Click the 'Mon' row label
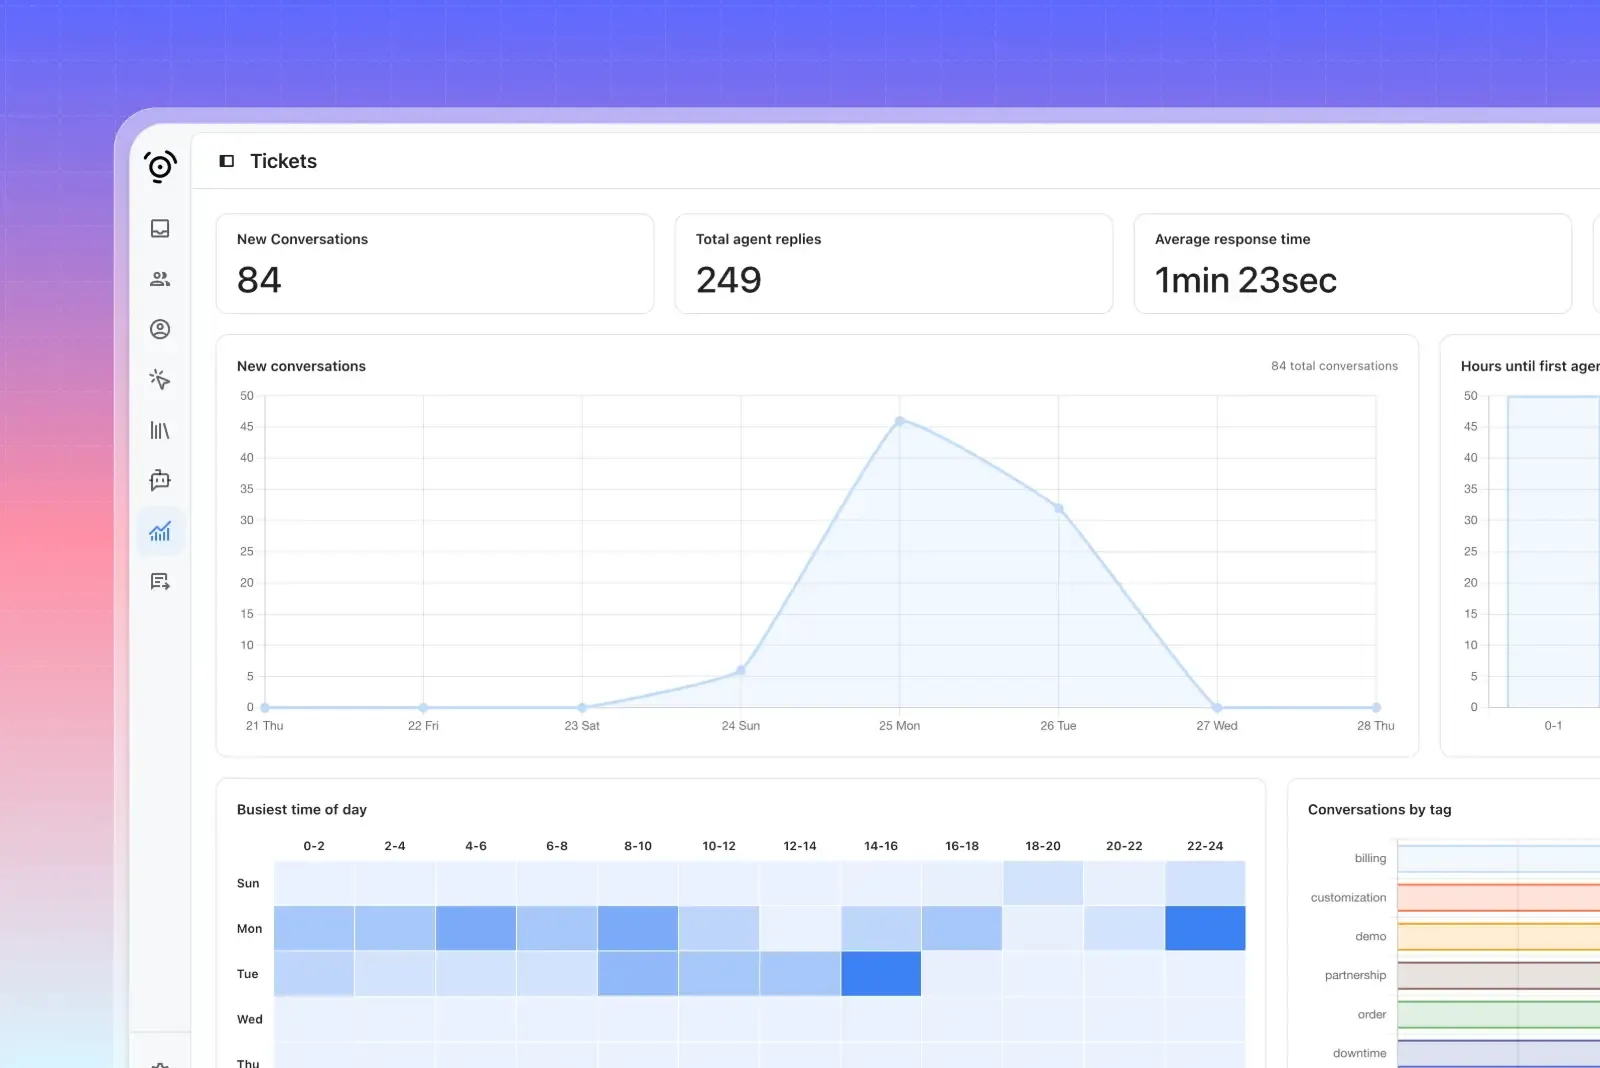 (x=250, y=929)
